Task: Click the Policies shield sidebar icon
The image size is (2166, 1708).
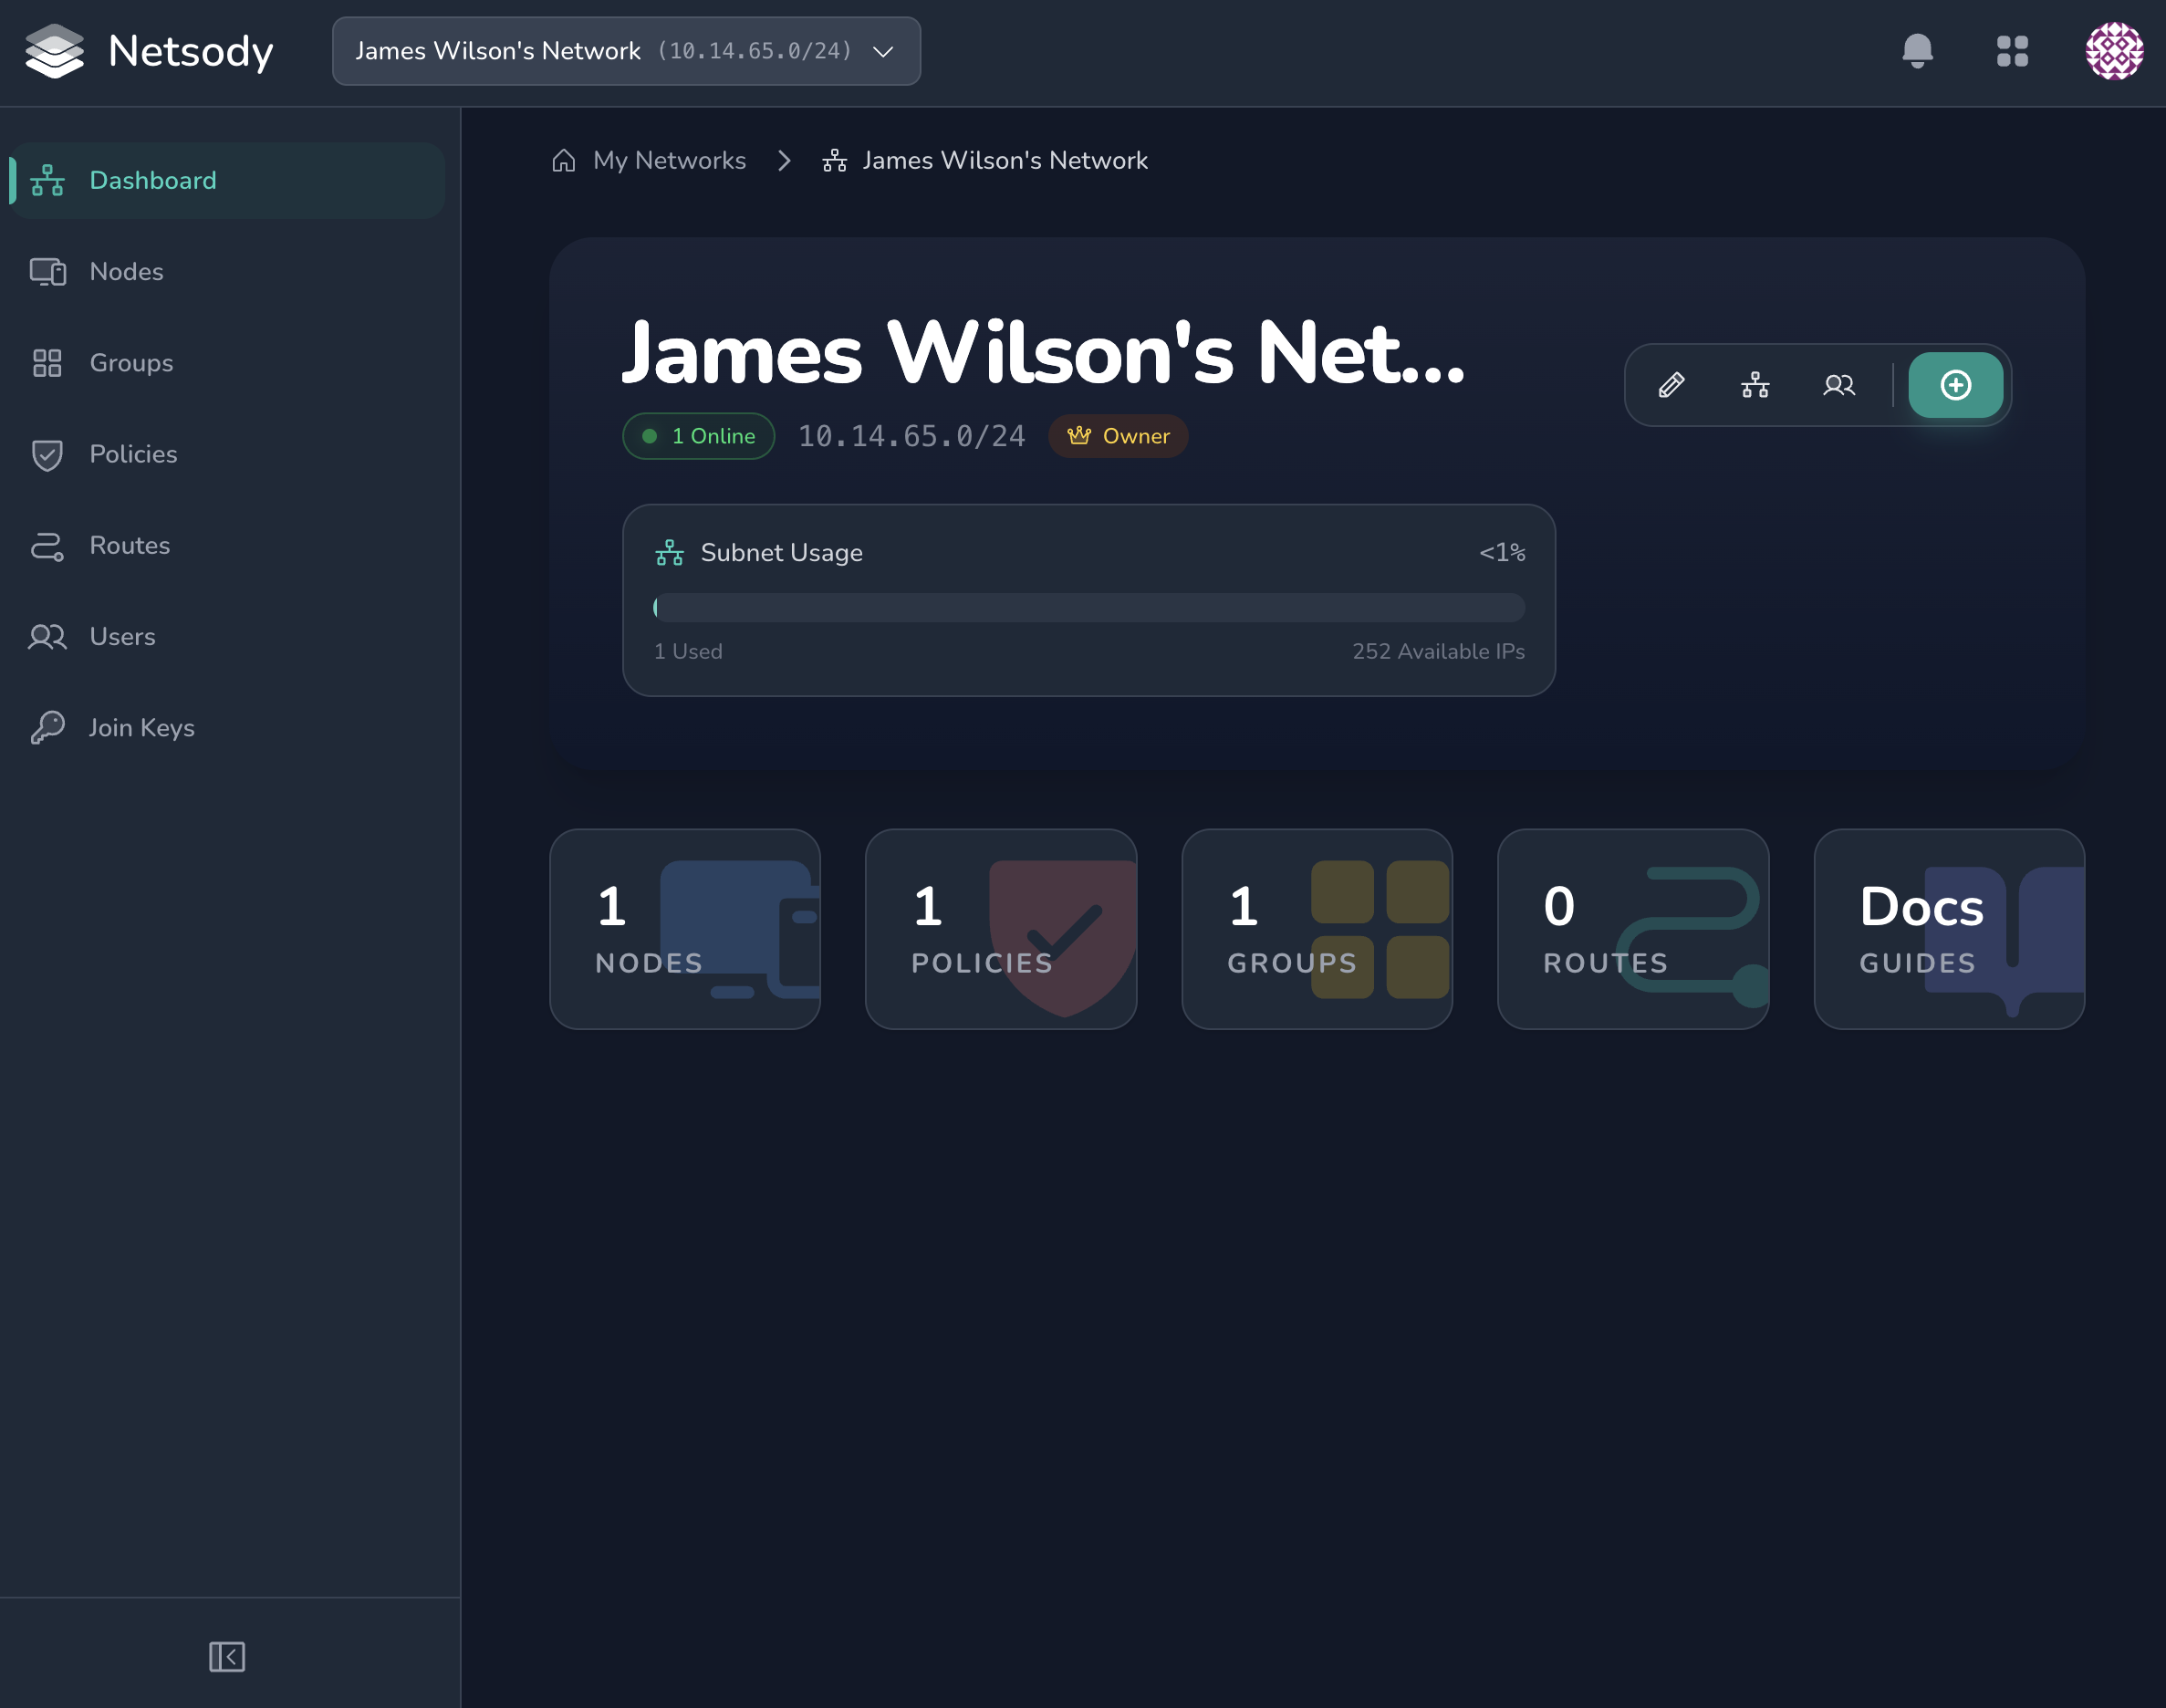Action: point(47,454)
